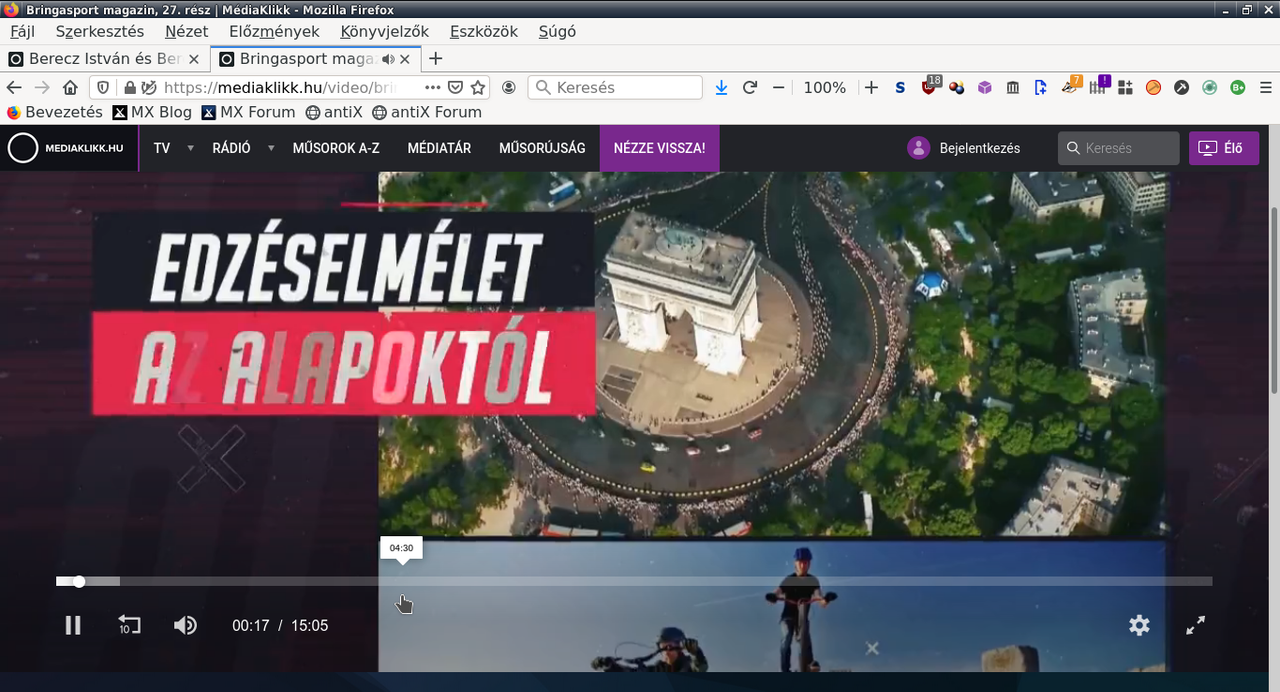
Task: Open extension with purple exclamation badge
Action: pos(1099,86)
